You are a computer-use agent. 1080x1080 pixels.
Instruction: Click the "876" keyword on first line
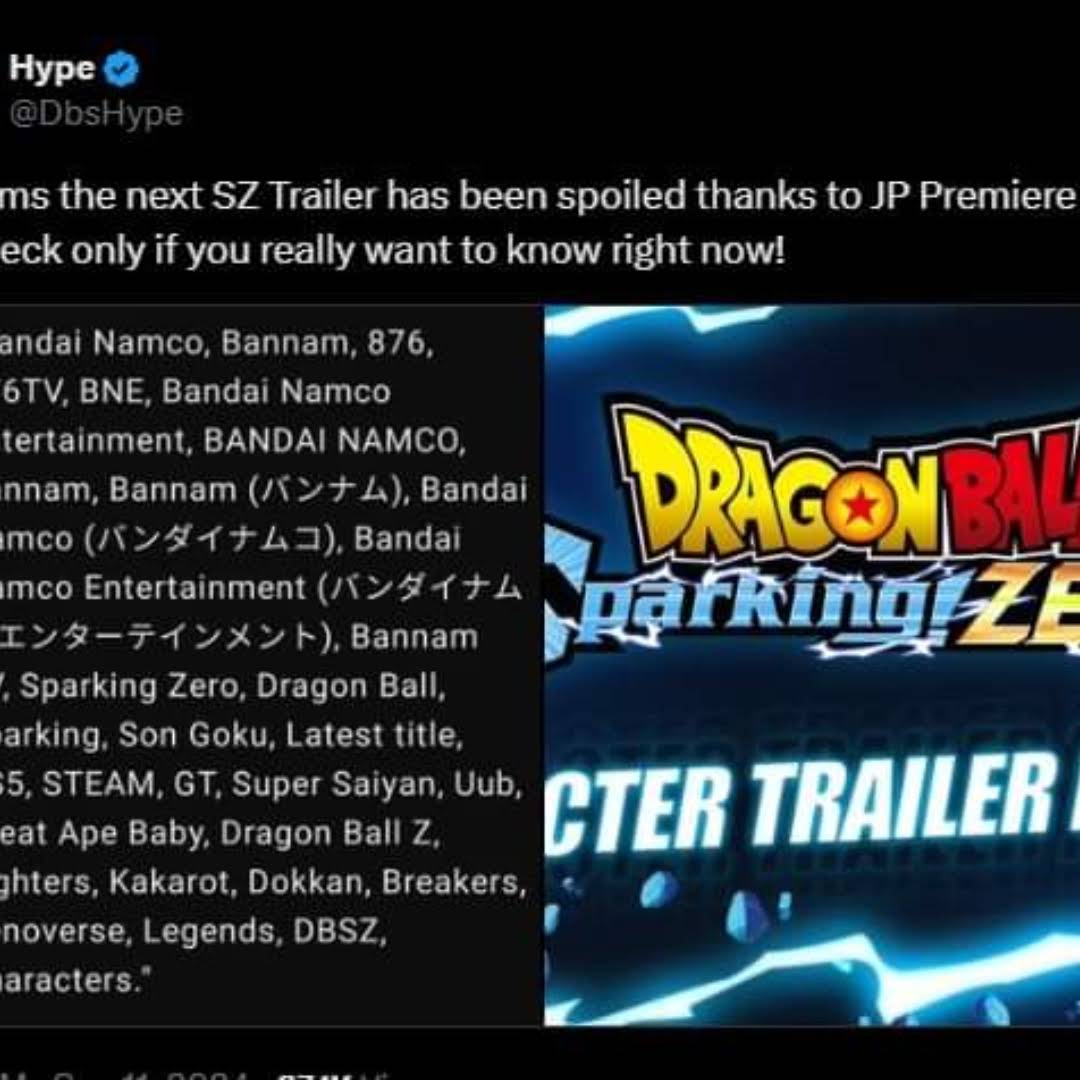[x=400, y=343]
